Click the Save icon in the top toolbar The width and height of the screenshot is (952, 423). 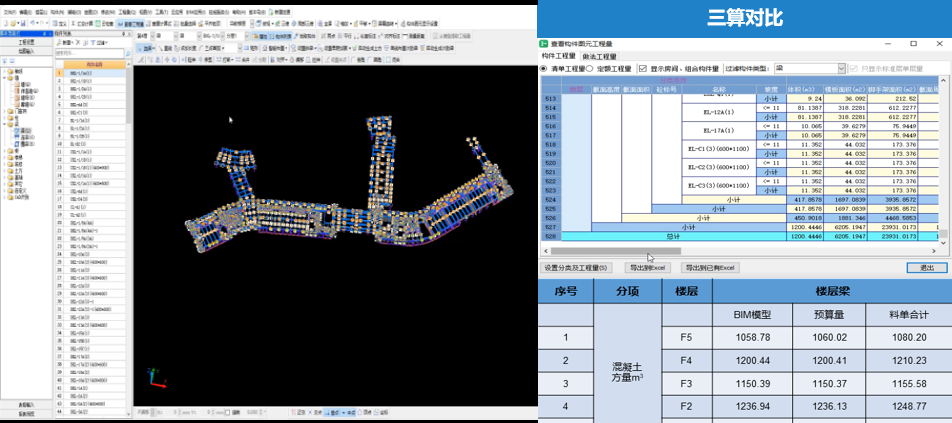pos(23,23)
